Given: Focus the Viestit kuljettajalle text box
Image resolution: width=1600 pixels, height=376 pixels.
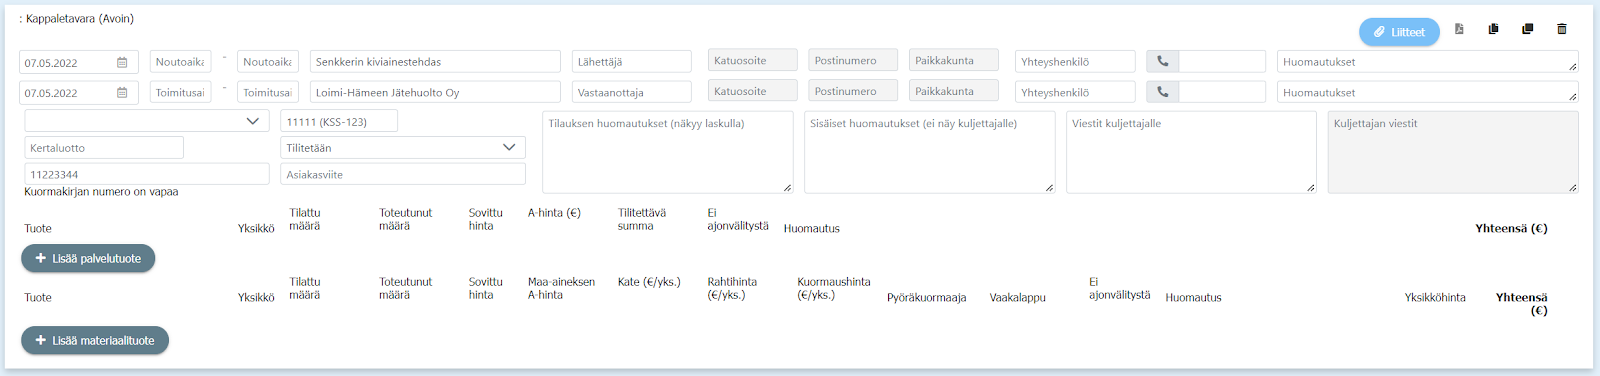Looking at the screenshot, I should [x=1191, y=152].
